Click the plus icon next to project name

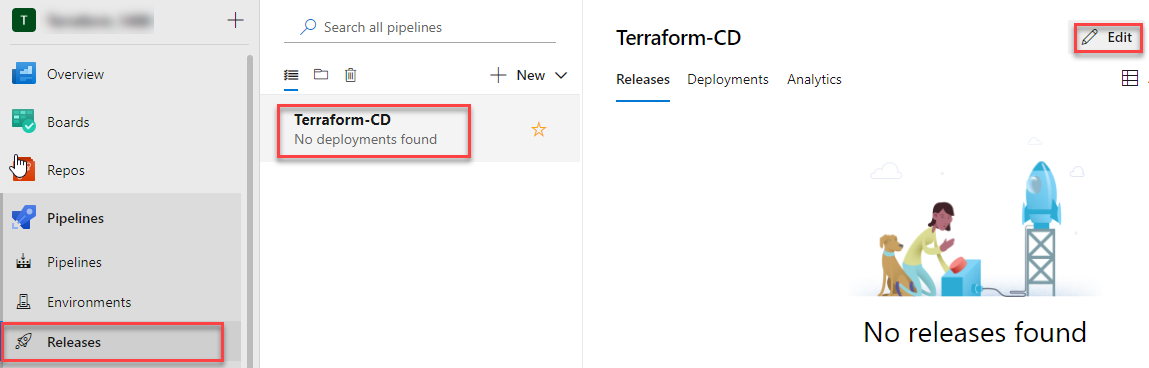[x=235, y=21]
